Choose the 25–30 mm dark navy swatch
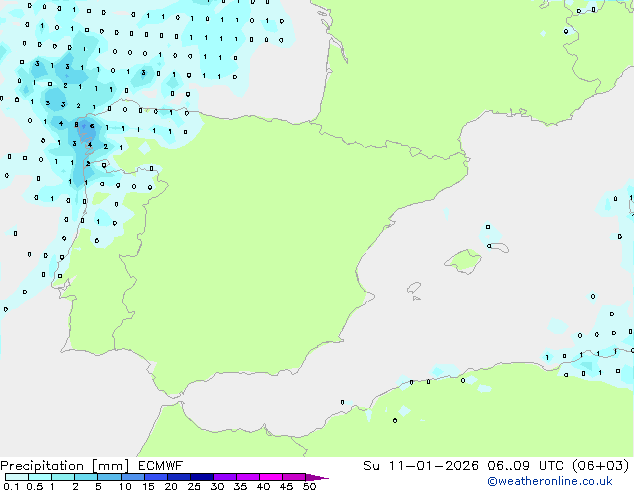 coord(202,477)
